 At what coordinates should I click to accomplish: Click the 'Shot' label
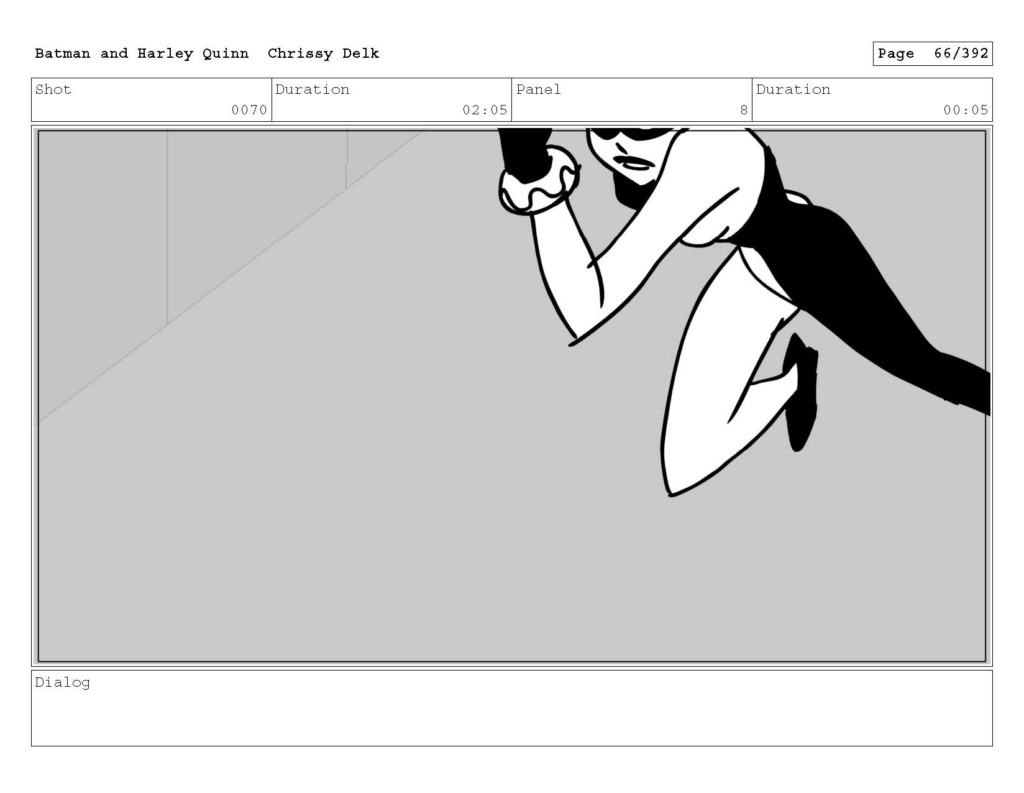pyautogui.click(x=53, y=89)
